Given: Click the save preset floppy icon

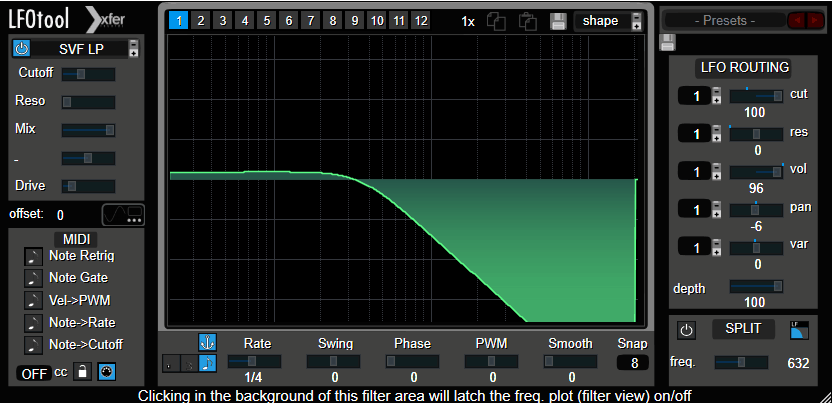Looking at the screenshot, I should coord(668,43).
